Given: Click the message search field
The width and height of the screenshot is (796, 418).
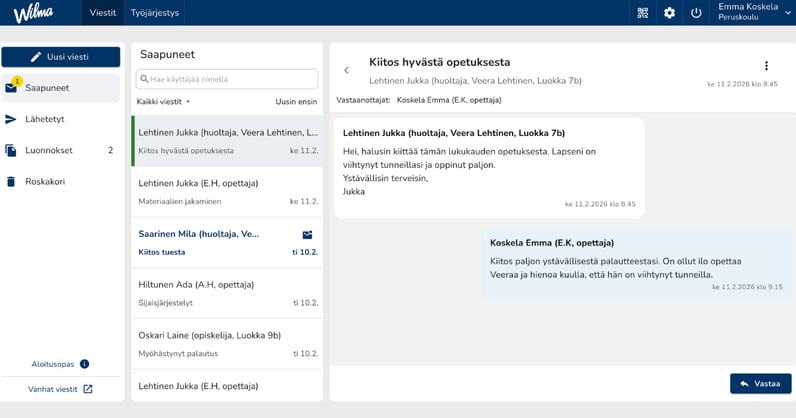Looking at the screenshot, I should click(227, 79).
